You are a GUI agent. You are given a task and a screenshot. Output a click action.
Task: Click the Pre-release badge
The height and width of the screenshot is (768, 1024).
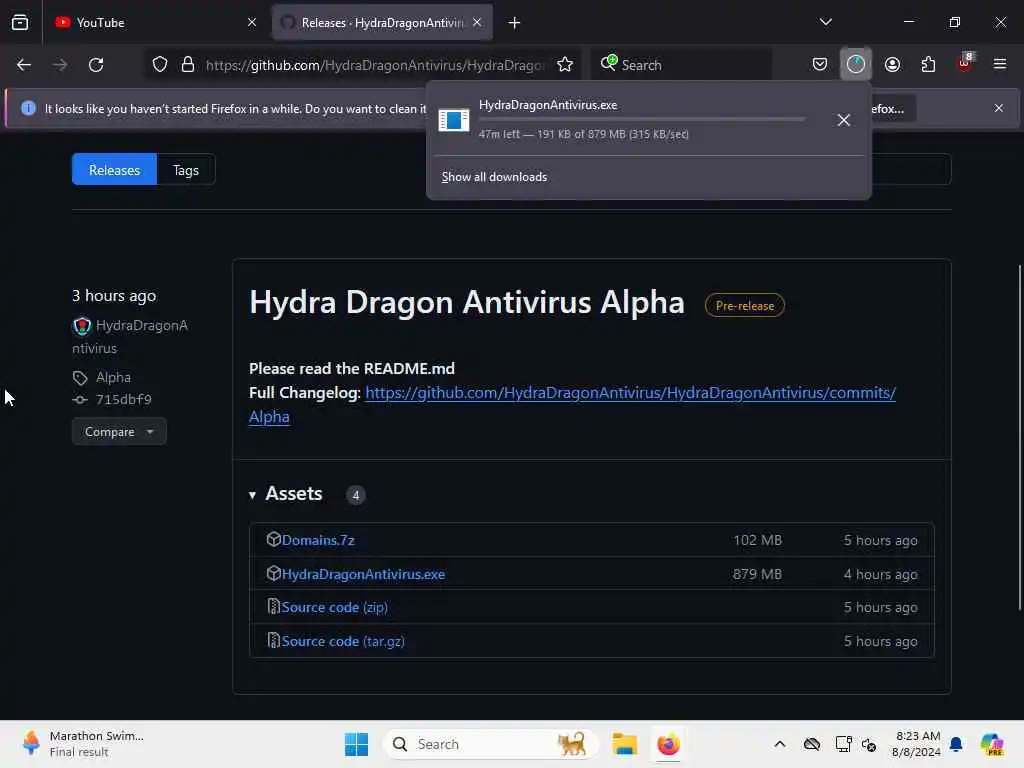[744, 306]
